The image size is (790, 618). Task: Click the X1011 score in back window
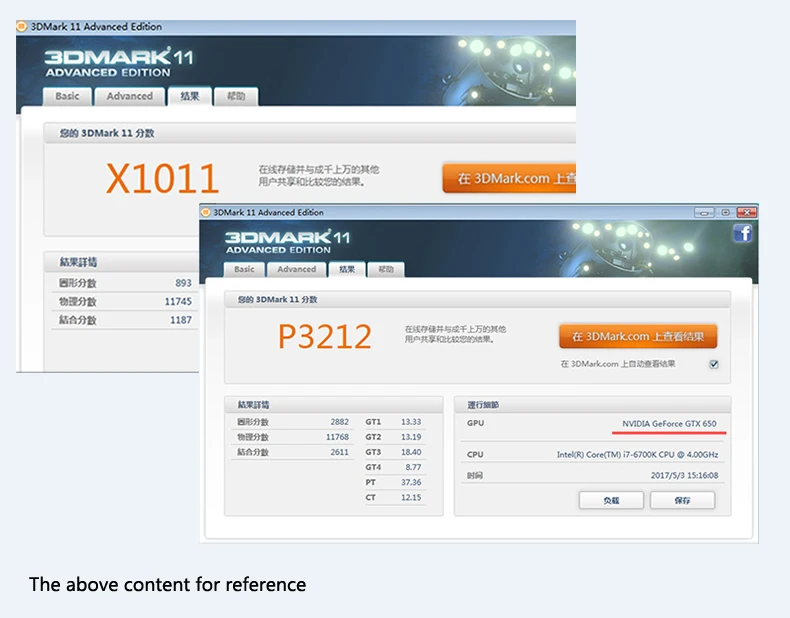(162, 178)
